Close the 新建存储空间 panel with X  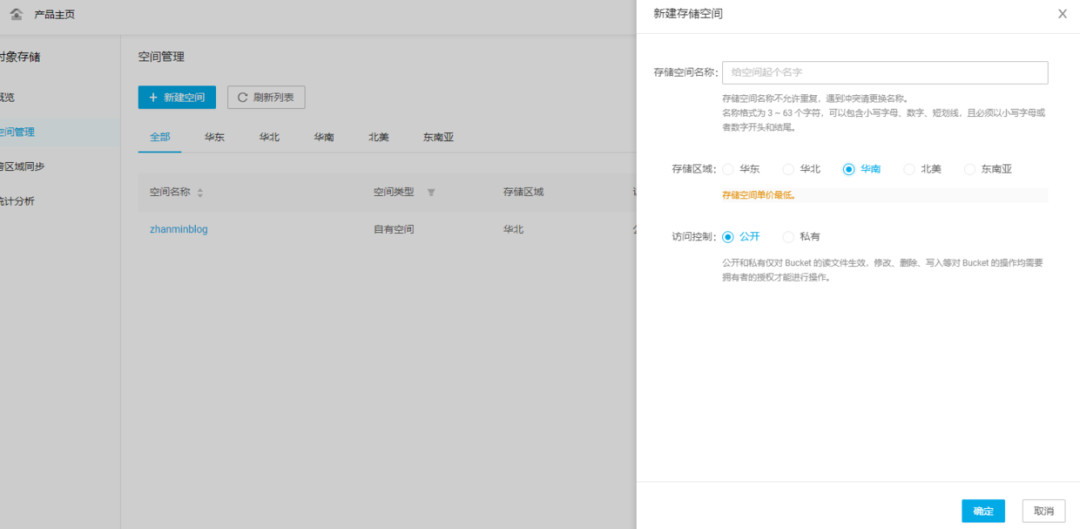pos(1062,14)
